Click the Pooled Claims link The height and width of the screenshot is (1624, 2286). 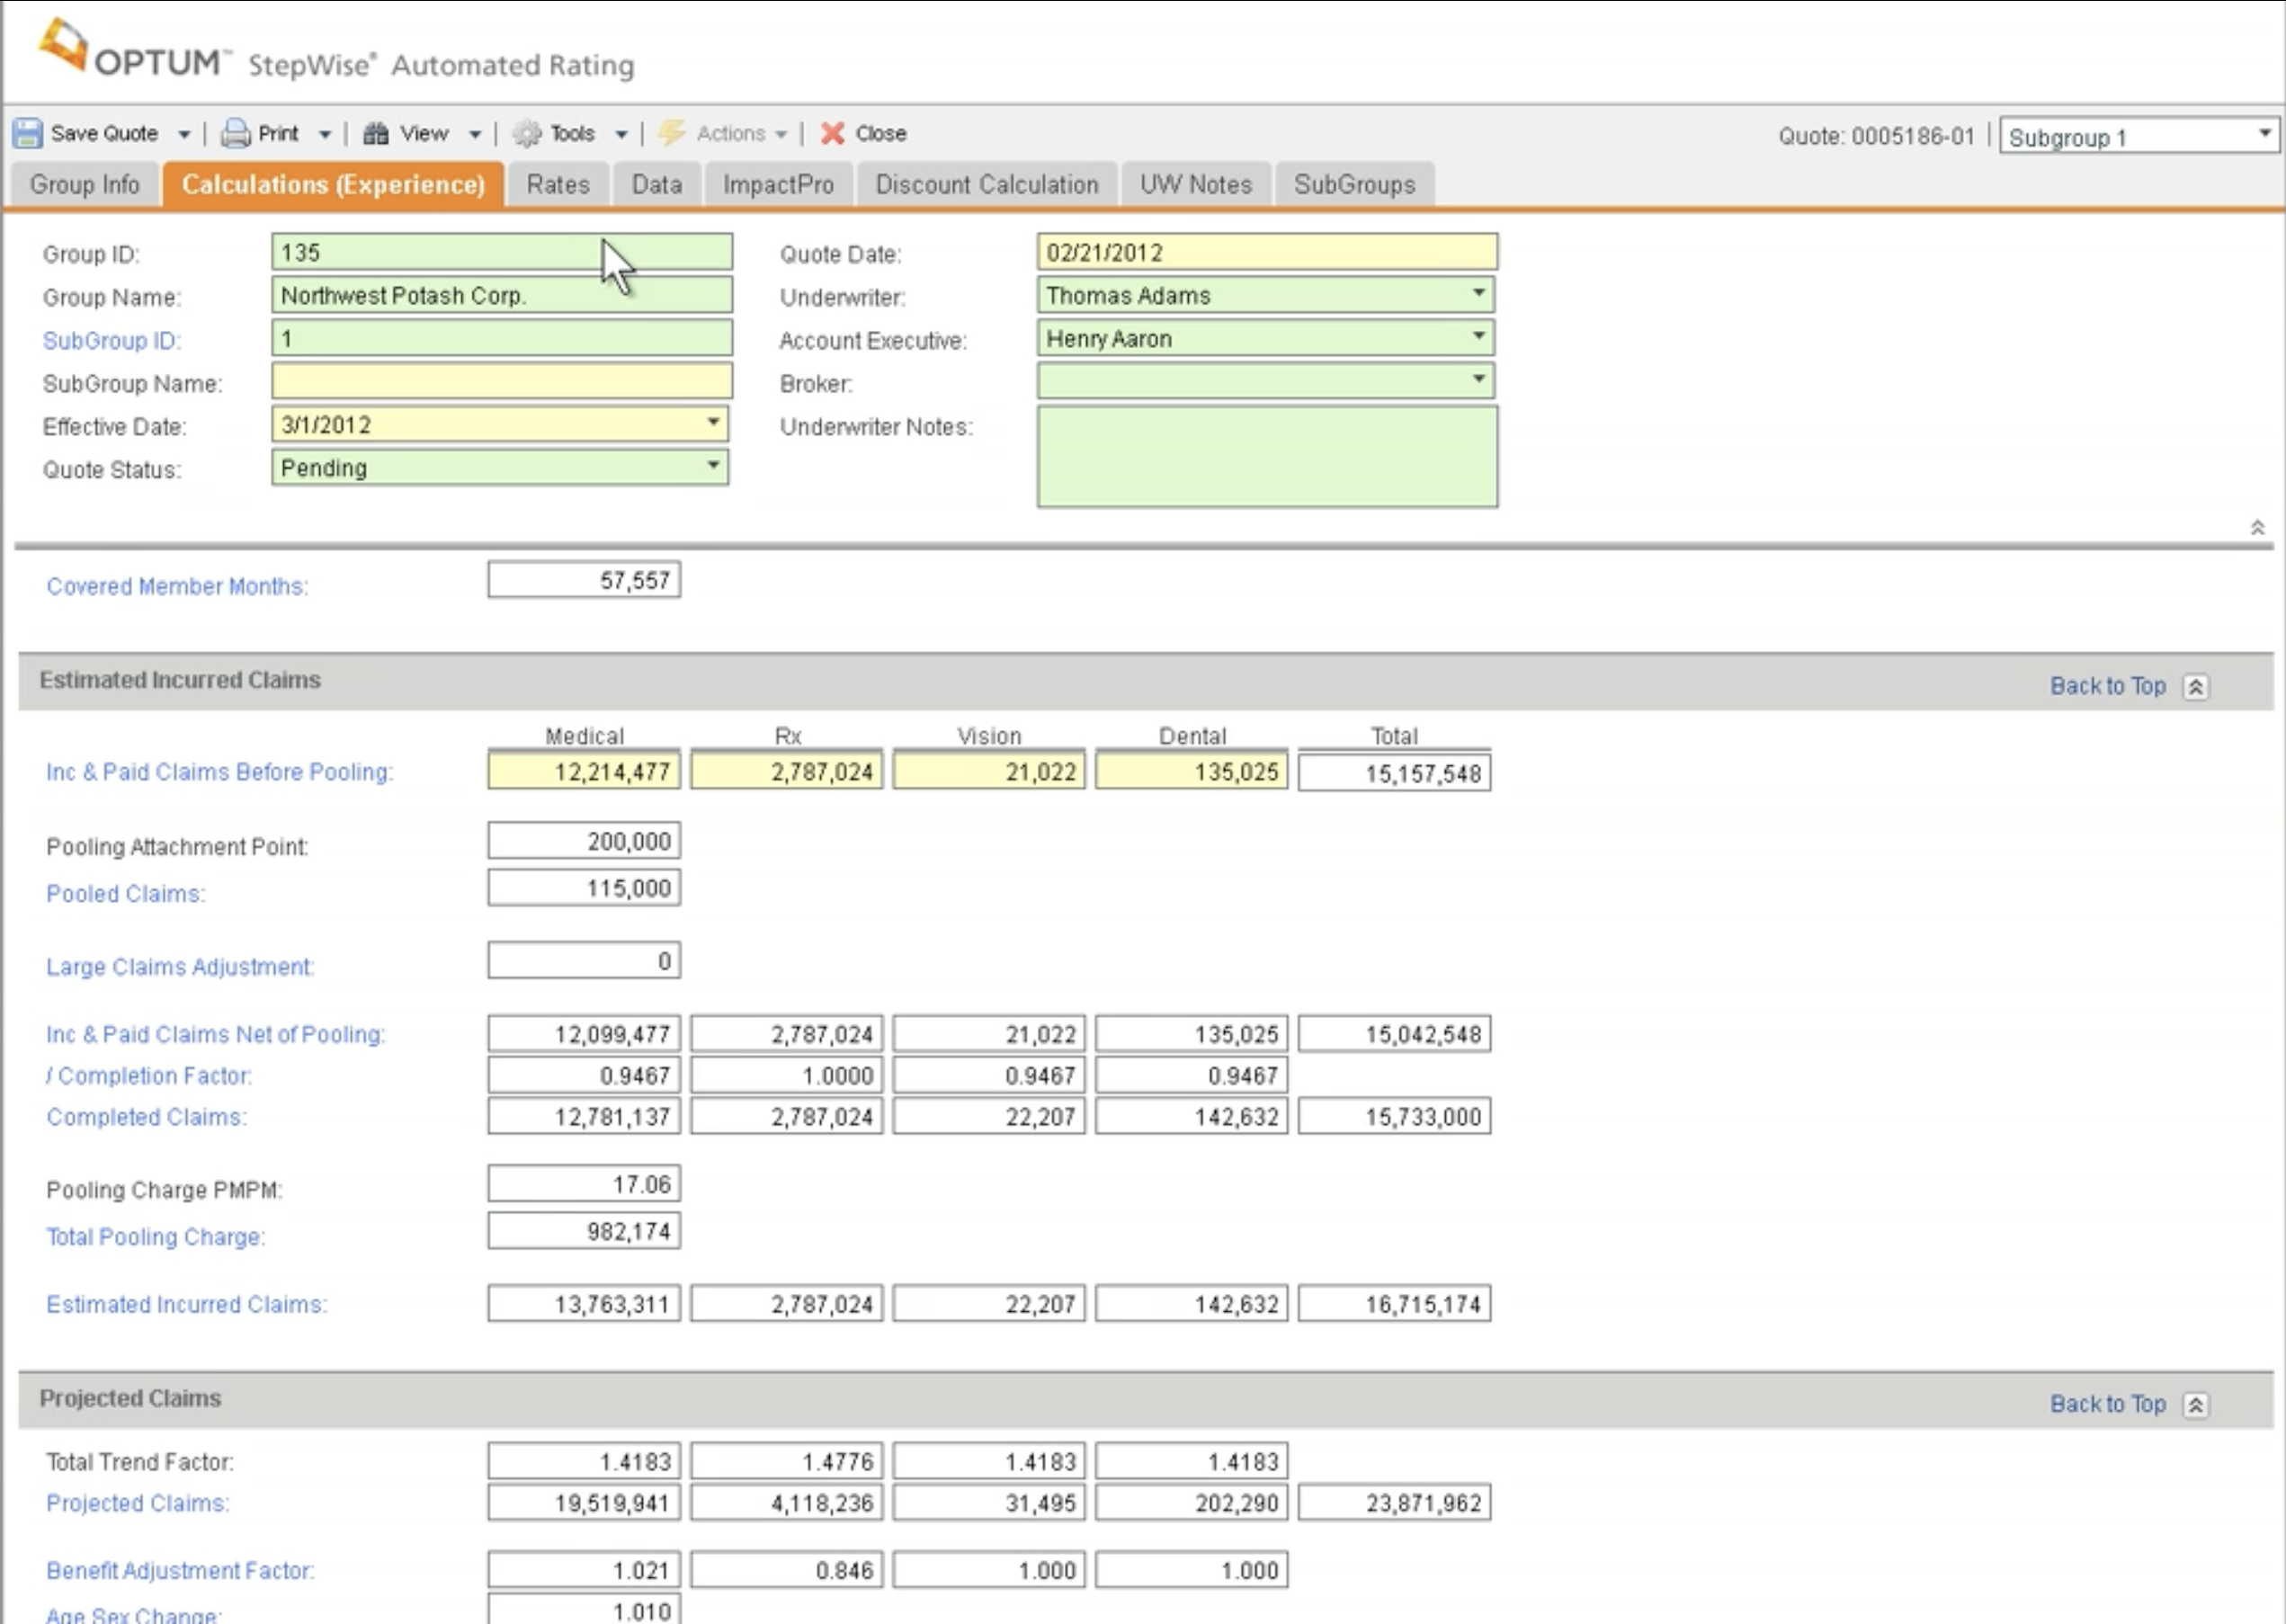click(x=126, y=894)
